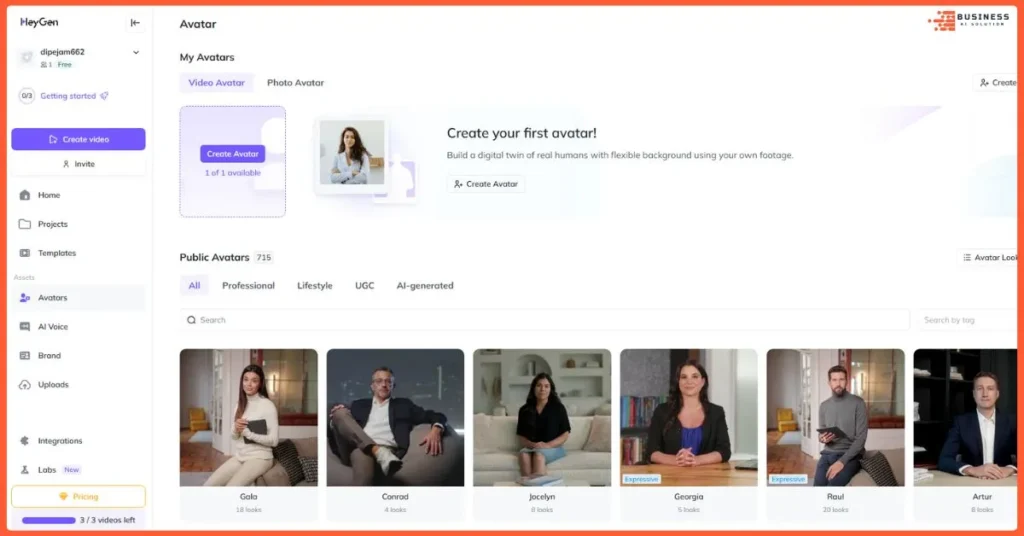This screenshot has width=1024, height=536.
Task: Click the Conrad name label
Action: [395, 497]
